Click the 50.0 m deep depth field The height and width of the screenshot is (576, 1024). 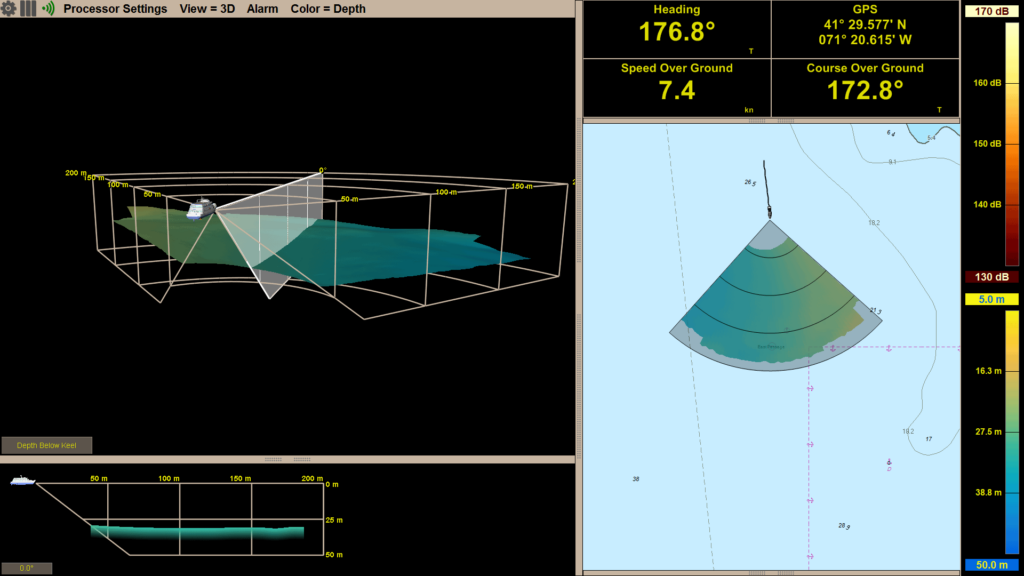991,565
